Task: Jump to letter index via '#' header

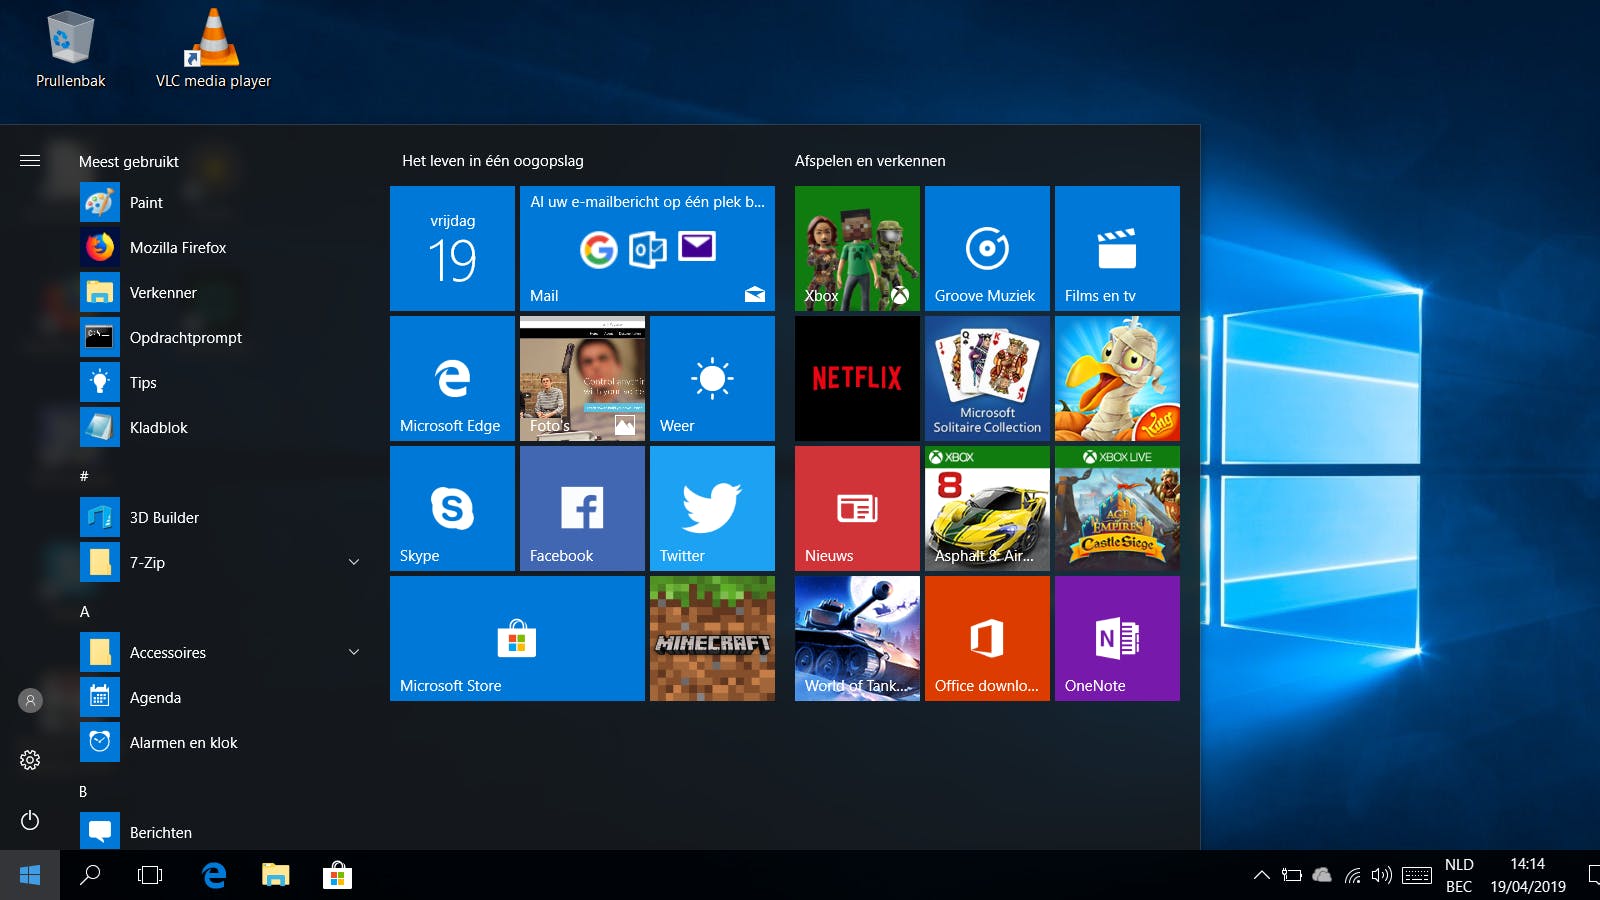Action: [84, 476]
